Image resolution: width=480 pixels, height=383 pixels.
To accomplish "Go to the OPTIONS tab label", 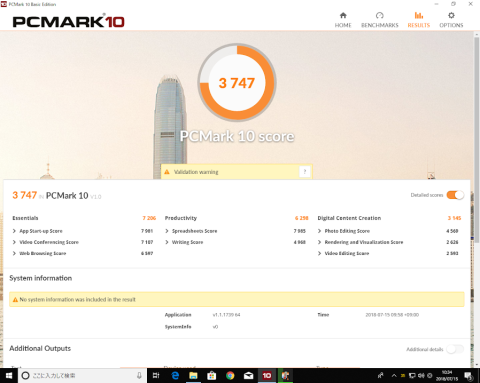I will pyautogui.click(x=451, y=25).
